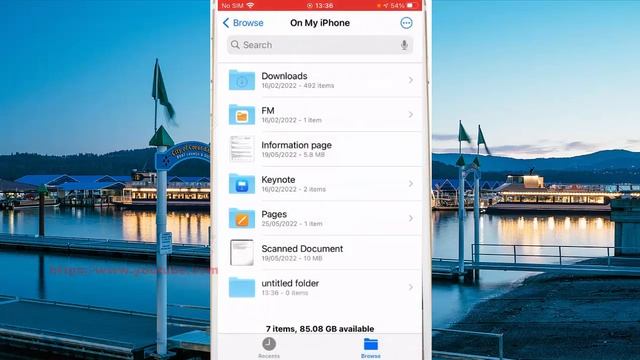Select the "untitled folder" name text
The height and width of the screenshot is (360, 640).
290,283
